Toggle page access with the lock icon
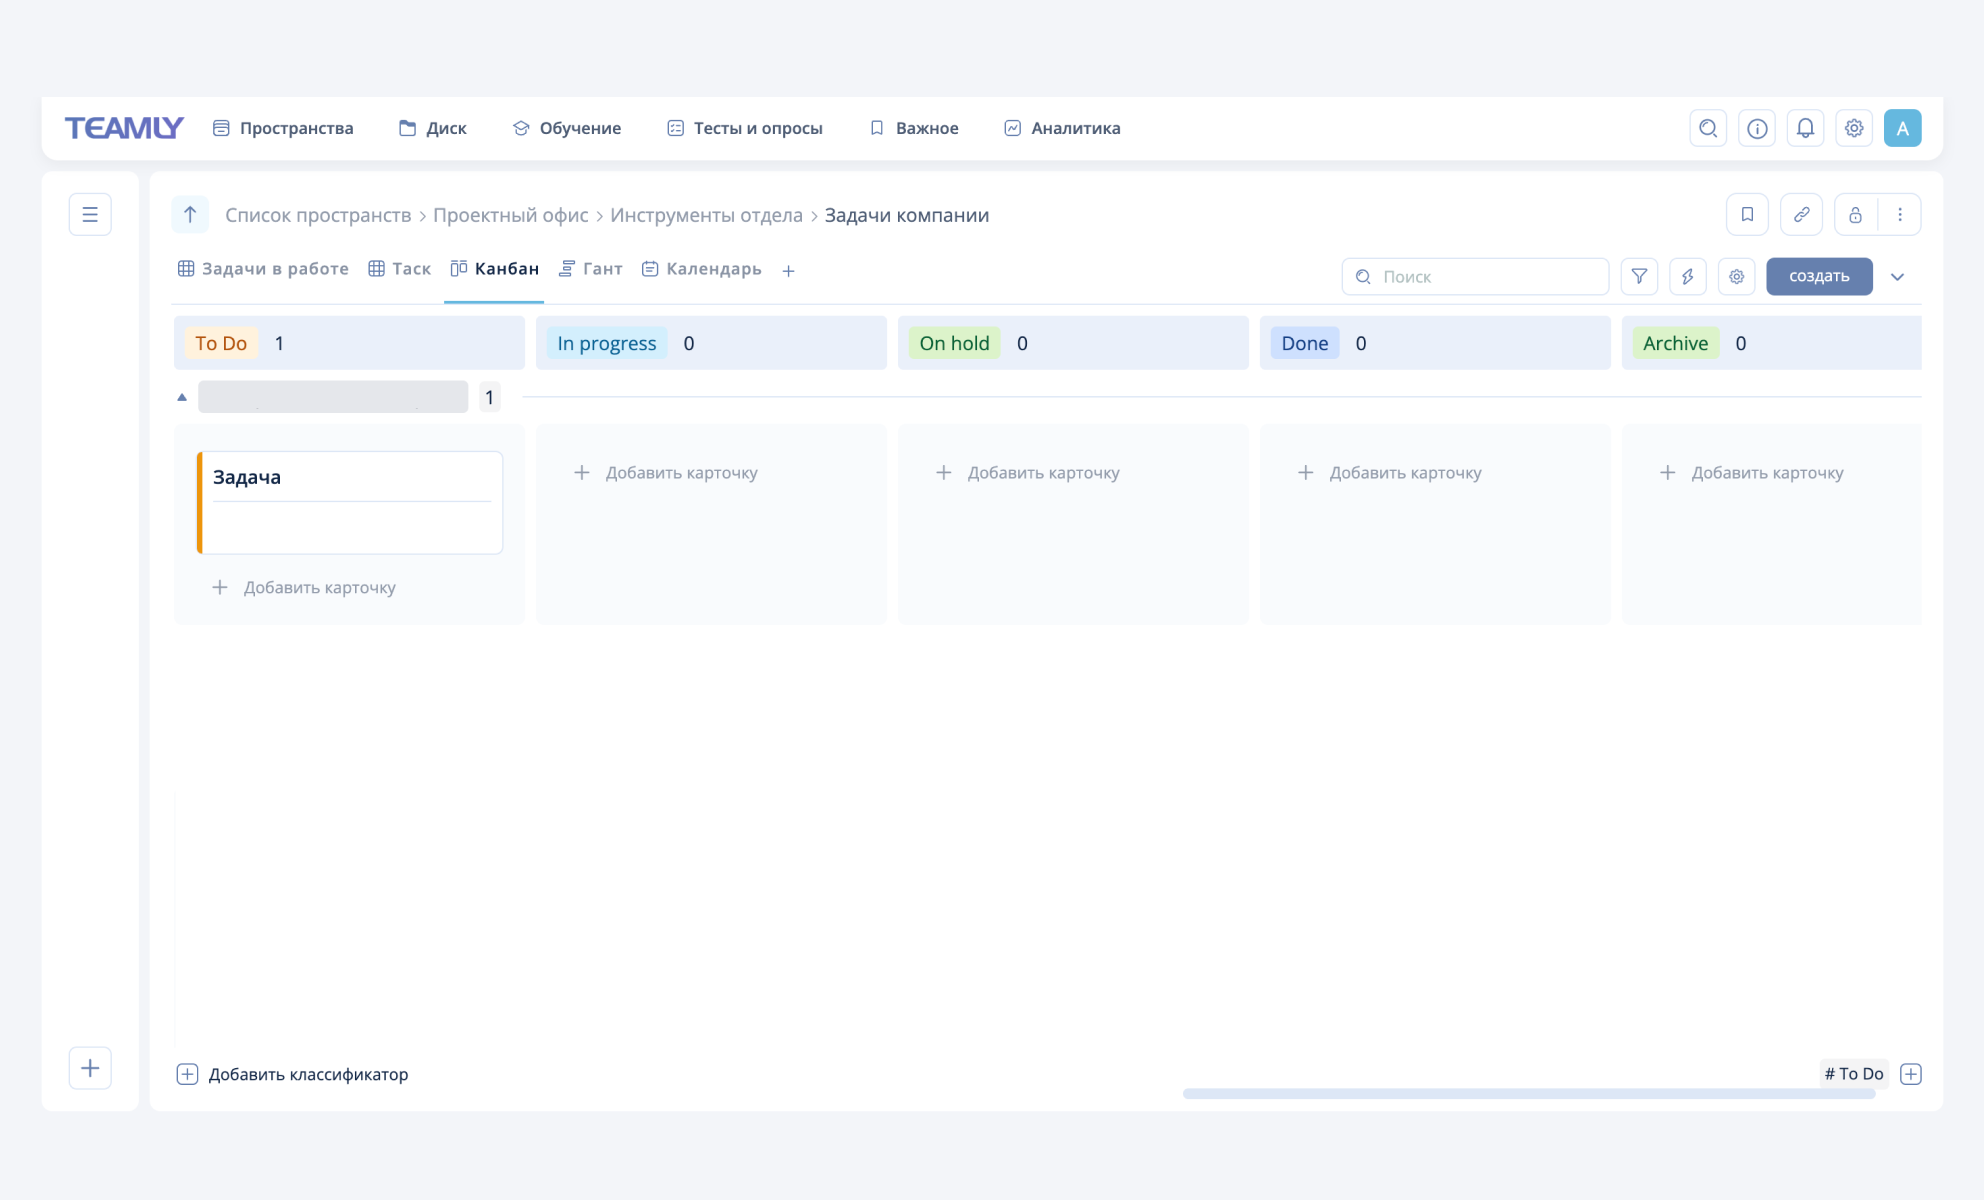The height and width of the screenshot is (1200, 1984). 1856,214
